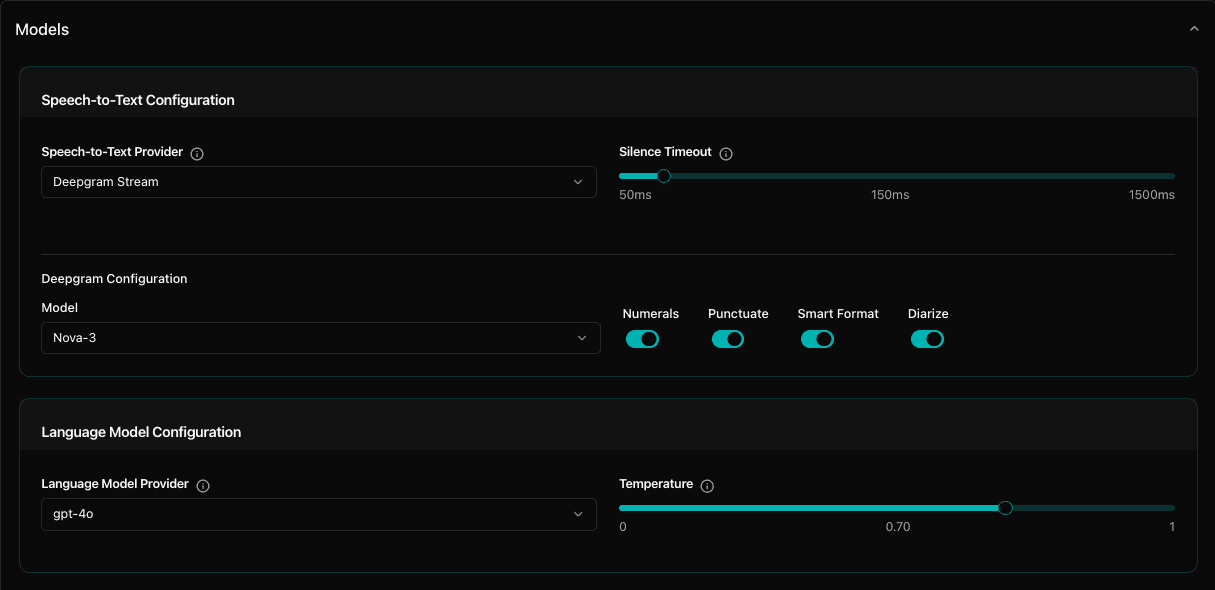
Task: Click the 150ms label under the slider
Action: click(890, 195)
